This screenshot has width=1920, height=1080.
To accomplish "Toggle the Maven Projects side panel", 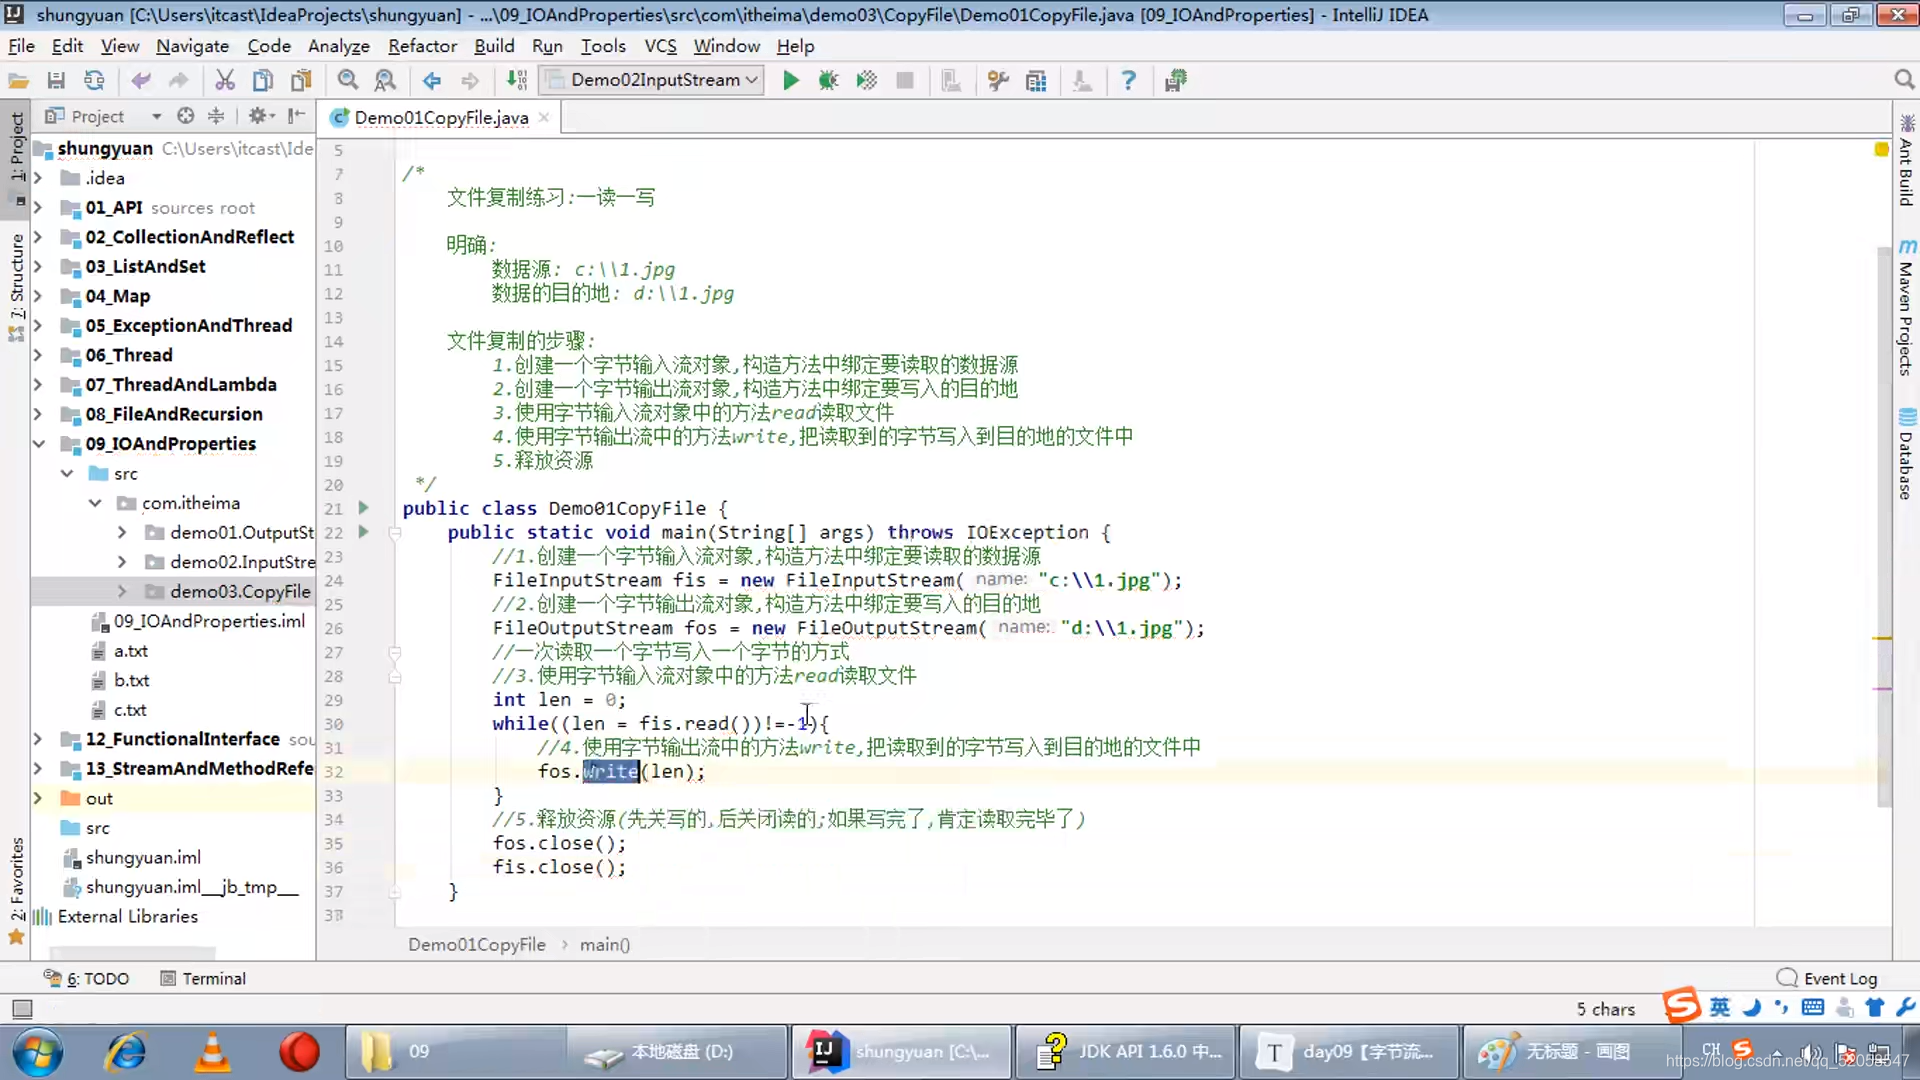I will 1906,310.
